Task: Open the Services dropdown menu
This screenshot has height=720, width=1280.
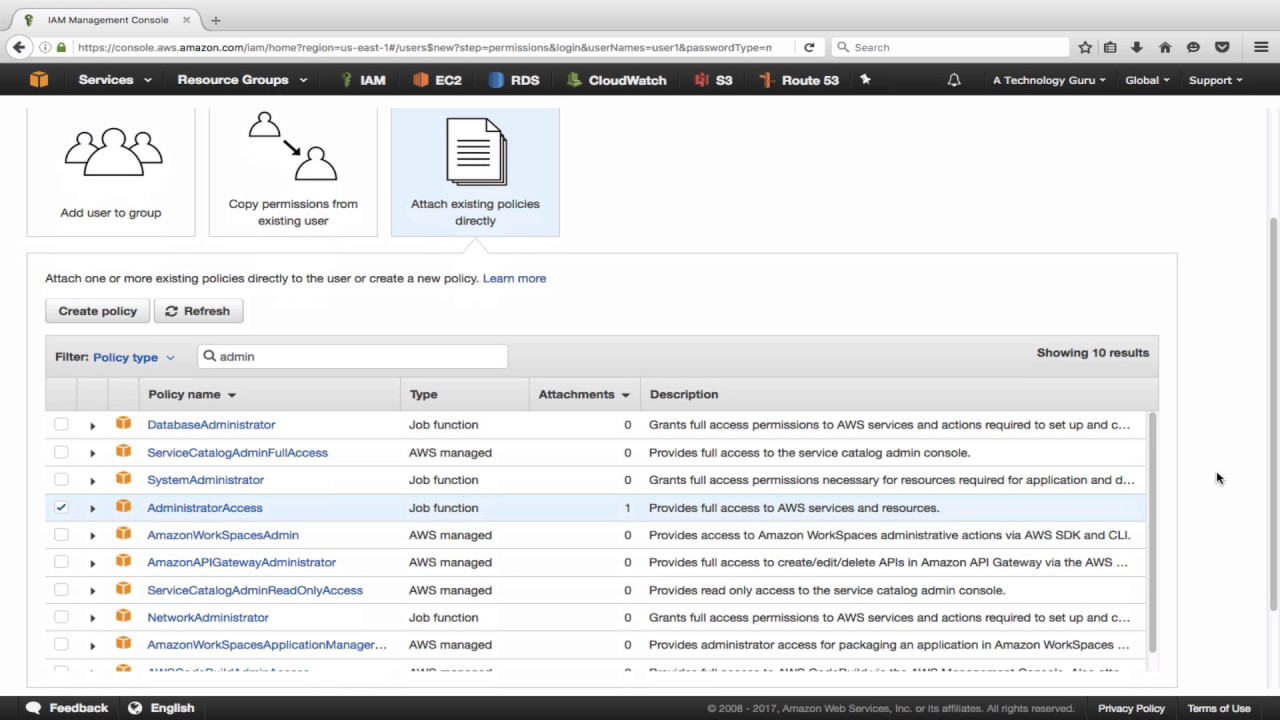Action: tap(115, 80)
